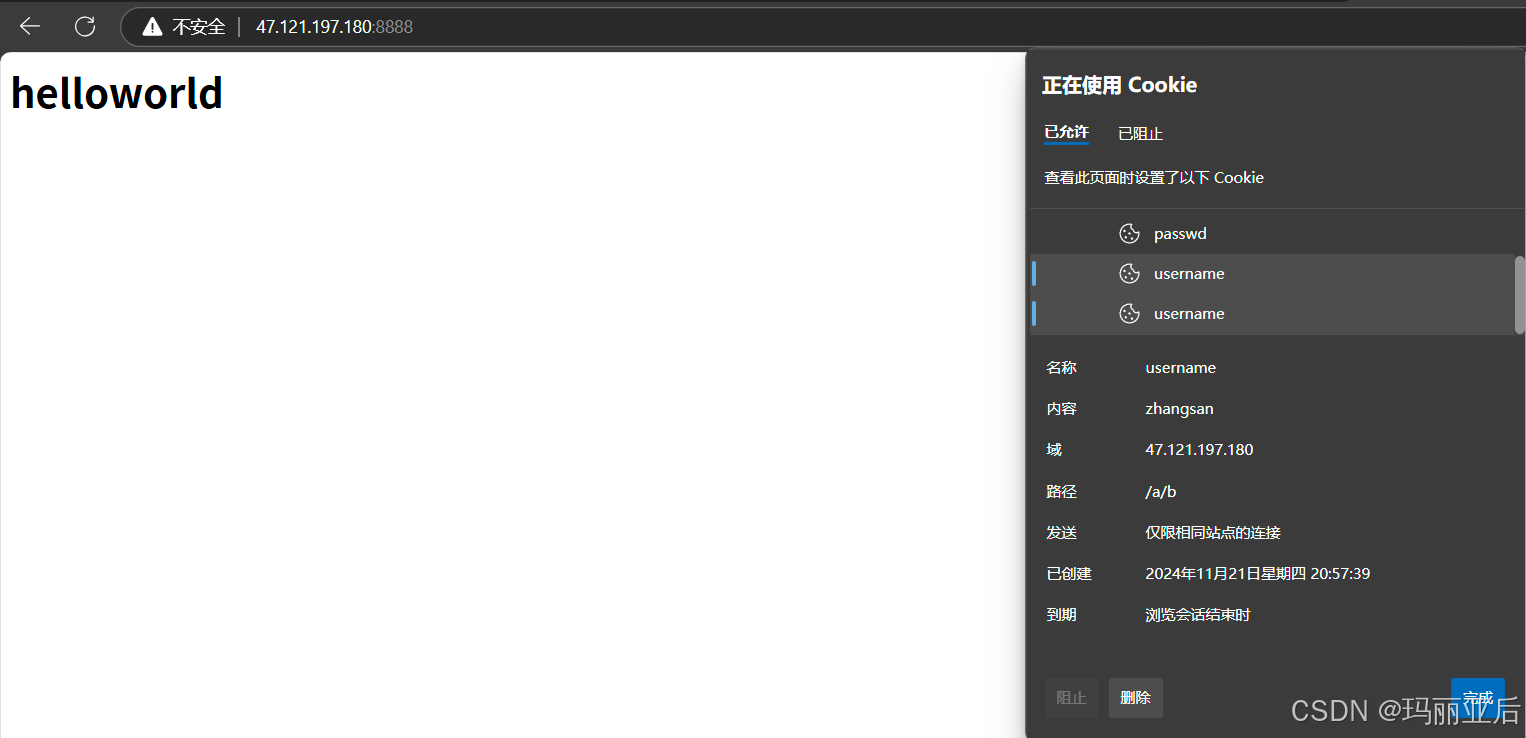1526x738 pixels.
Task: Switch to the 已阻止 tab
Action: pos(1140,132)
